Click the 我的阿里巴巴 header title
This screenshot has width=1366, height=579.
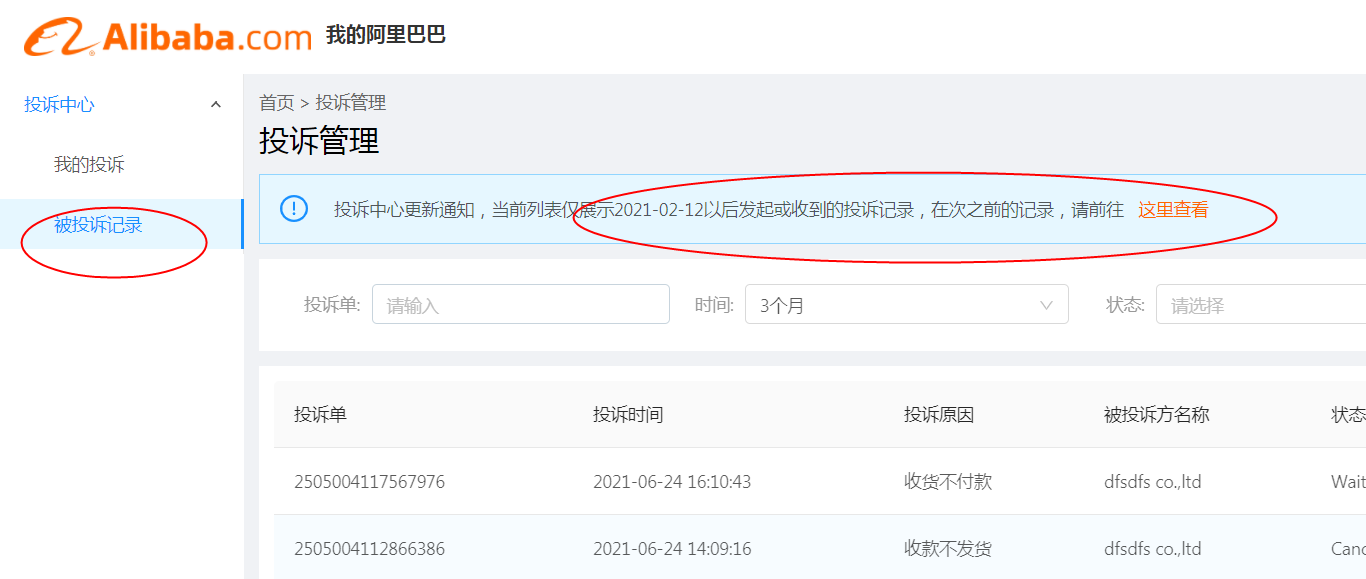(386, 35)
